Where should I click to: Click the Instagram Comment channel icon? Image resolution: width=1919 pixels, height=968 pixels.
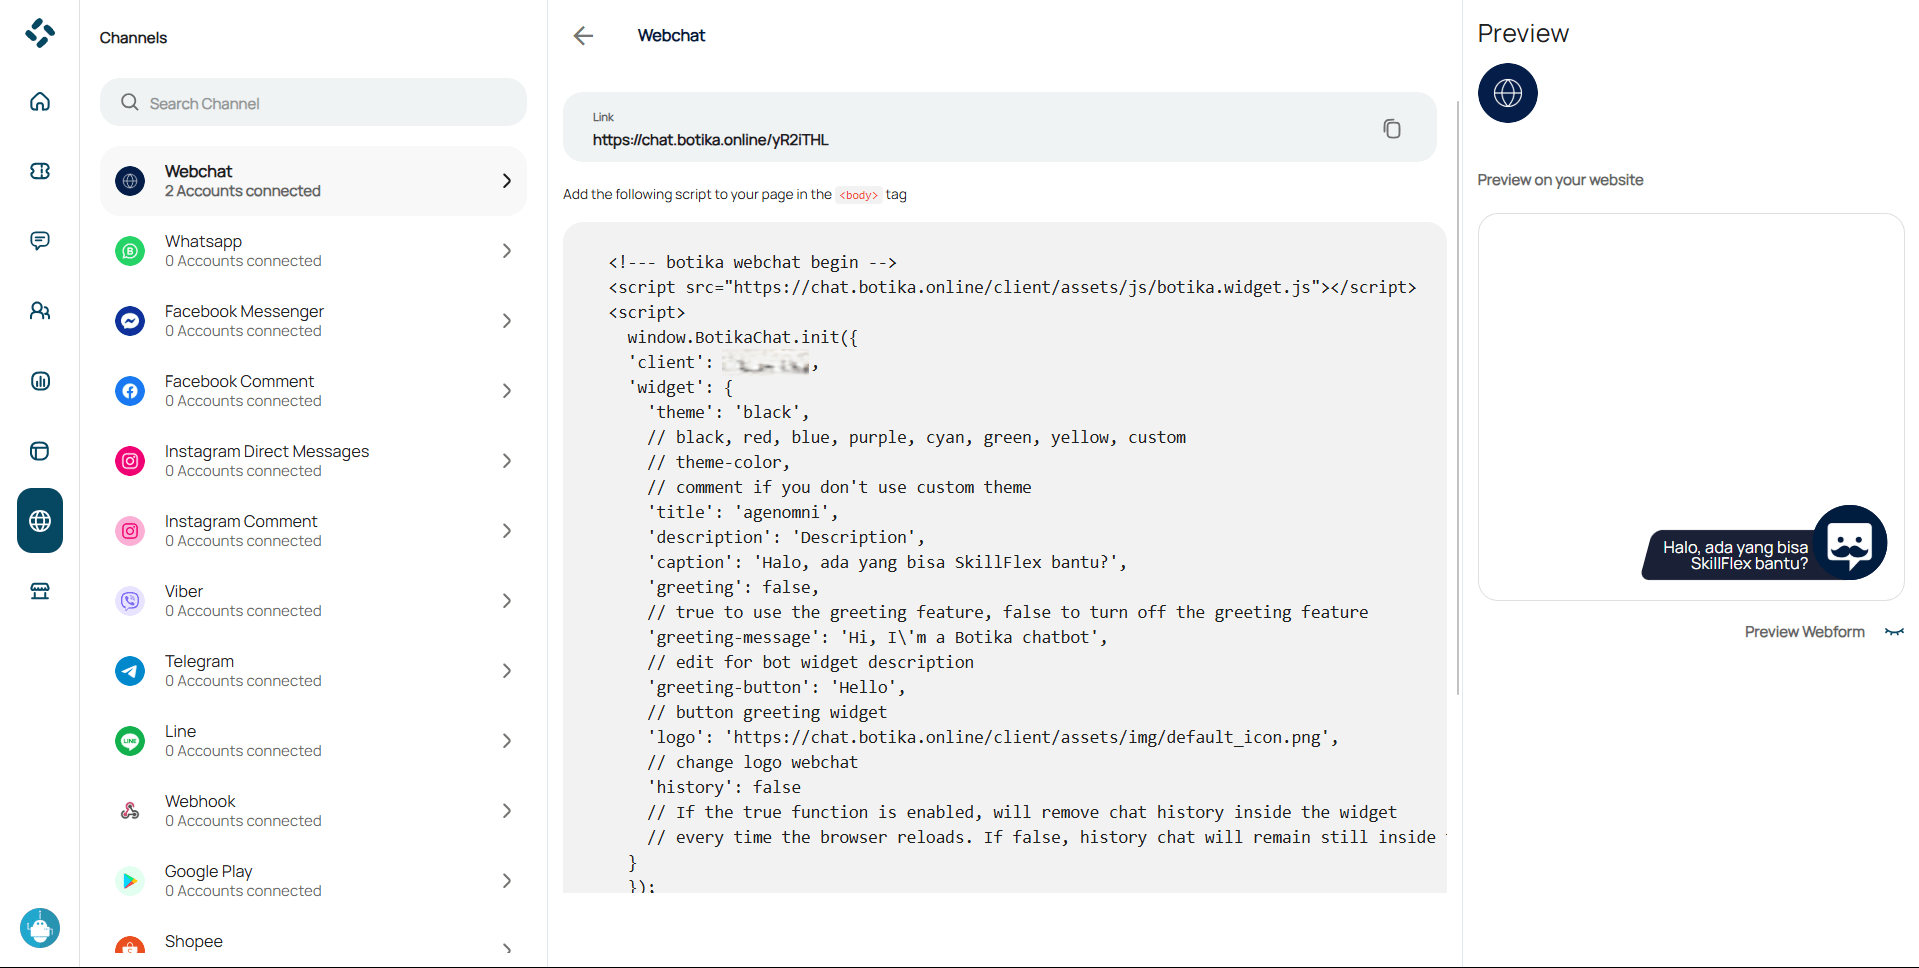click(x=130, y=531)
